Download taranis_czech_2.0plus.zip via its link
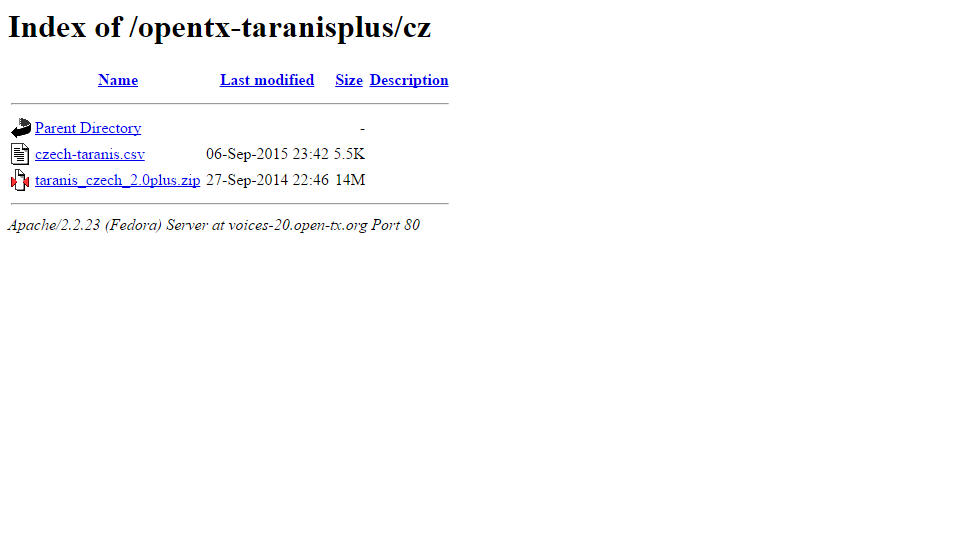 tap(118, 180)
